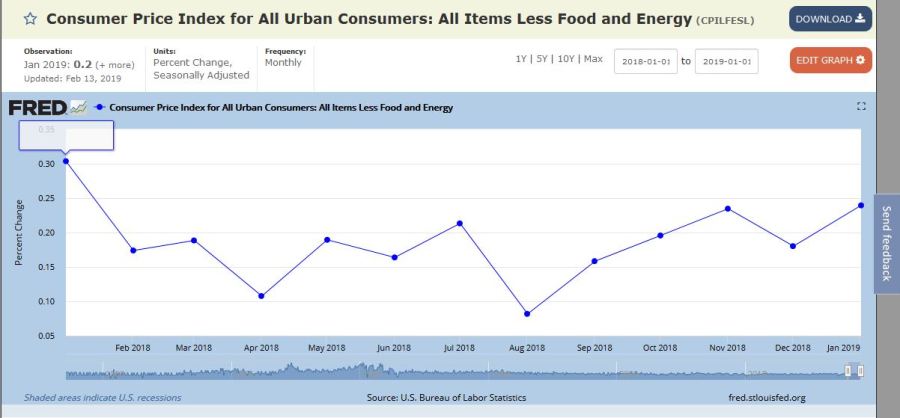The height and width of the screenshot is (418, 900).
Task: Click the April 2018 data point
Action: click(x=261, y=296)
